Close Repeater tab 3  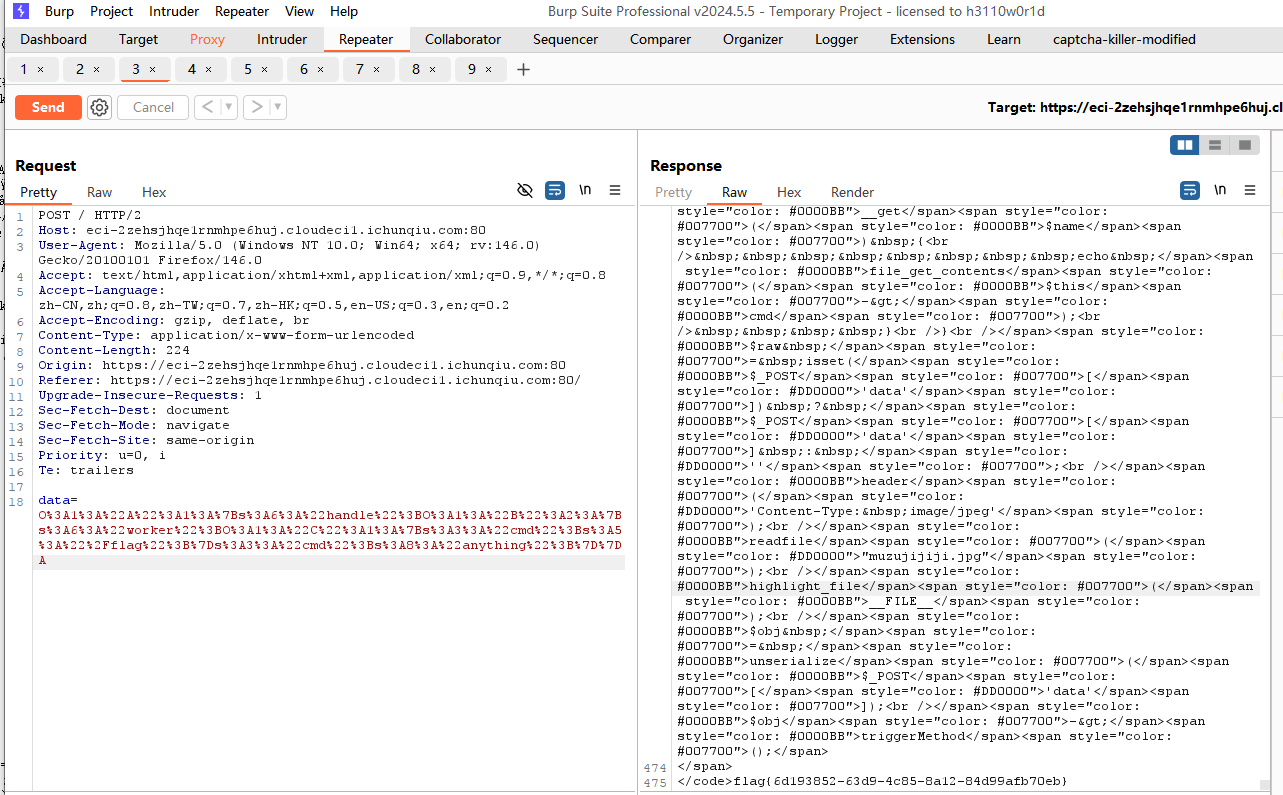(x=152, y=70)
